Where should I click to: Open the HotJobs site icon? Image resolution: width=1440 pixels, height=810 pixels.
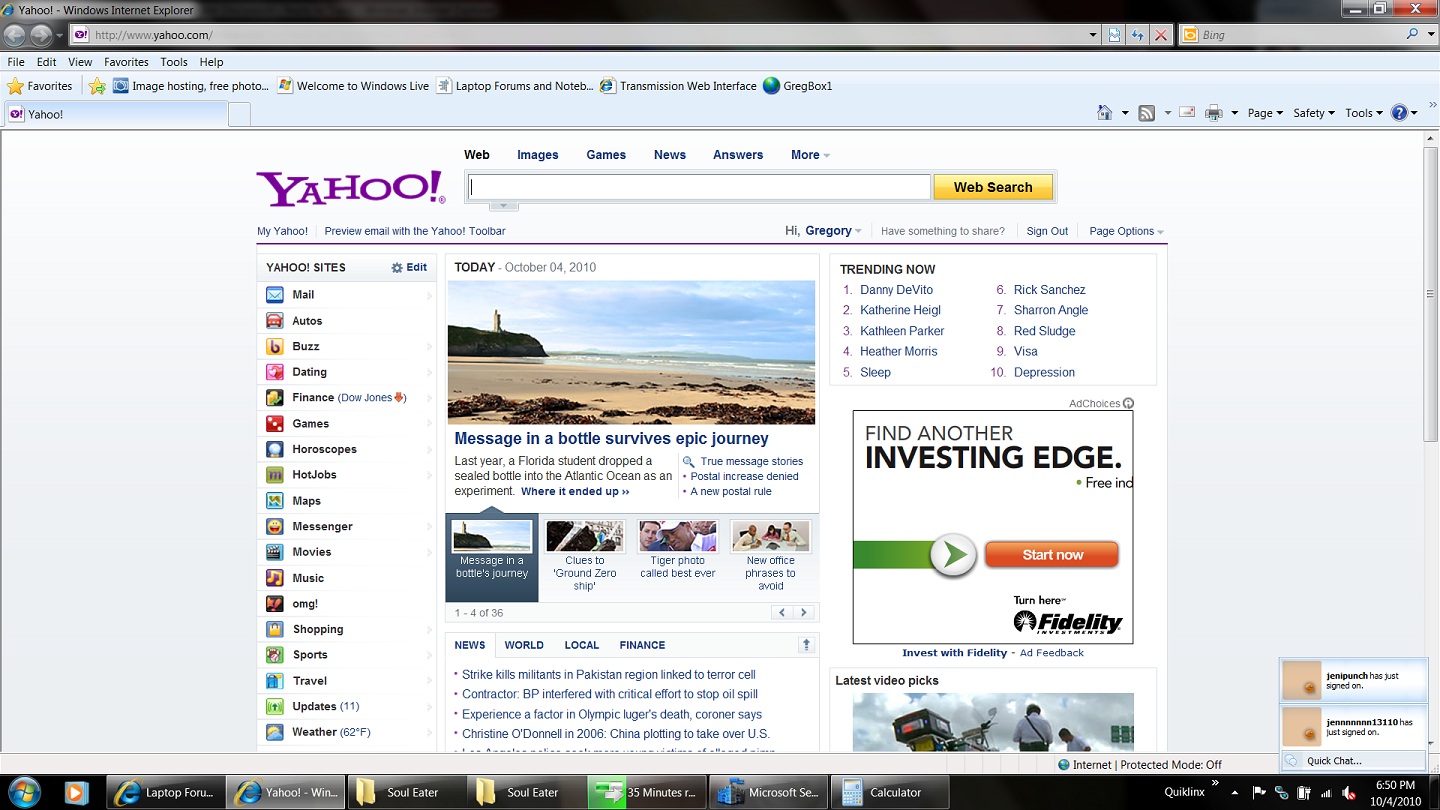point(274,475)
